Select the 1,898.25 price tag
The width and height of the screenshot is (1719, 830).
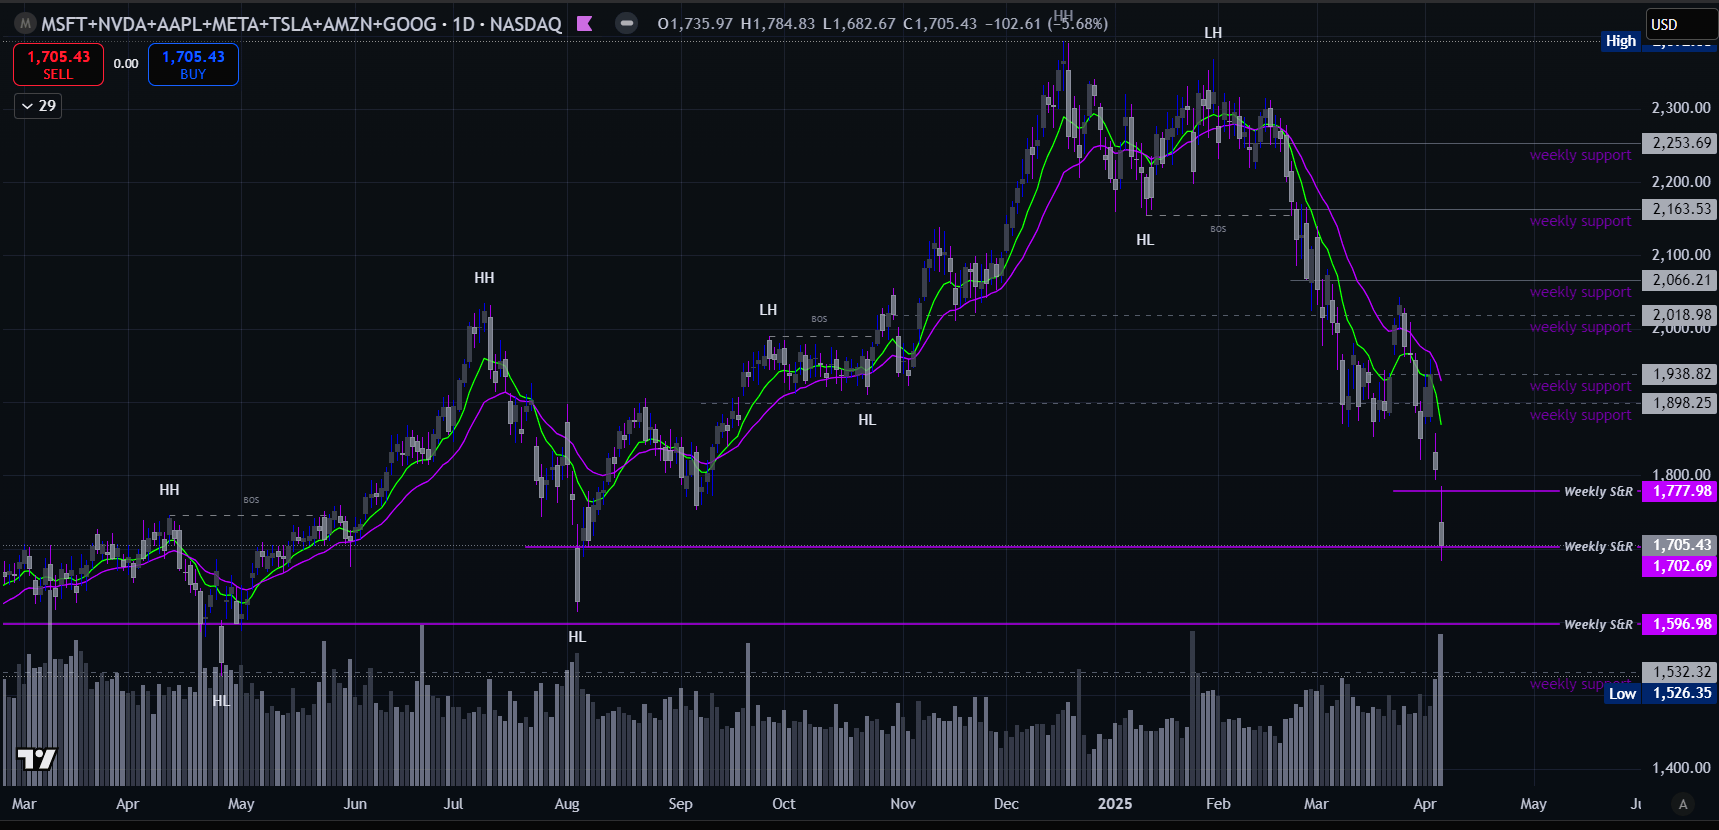[1680, 403]
